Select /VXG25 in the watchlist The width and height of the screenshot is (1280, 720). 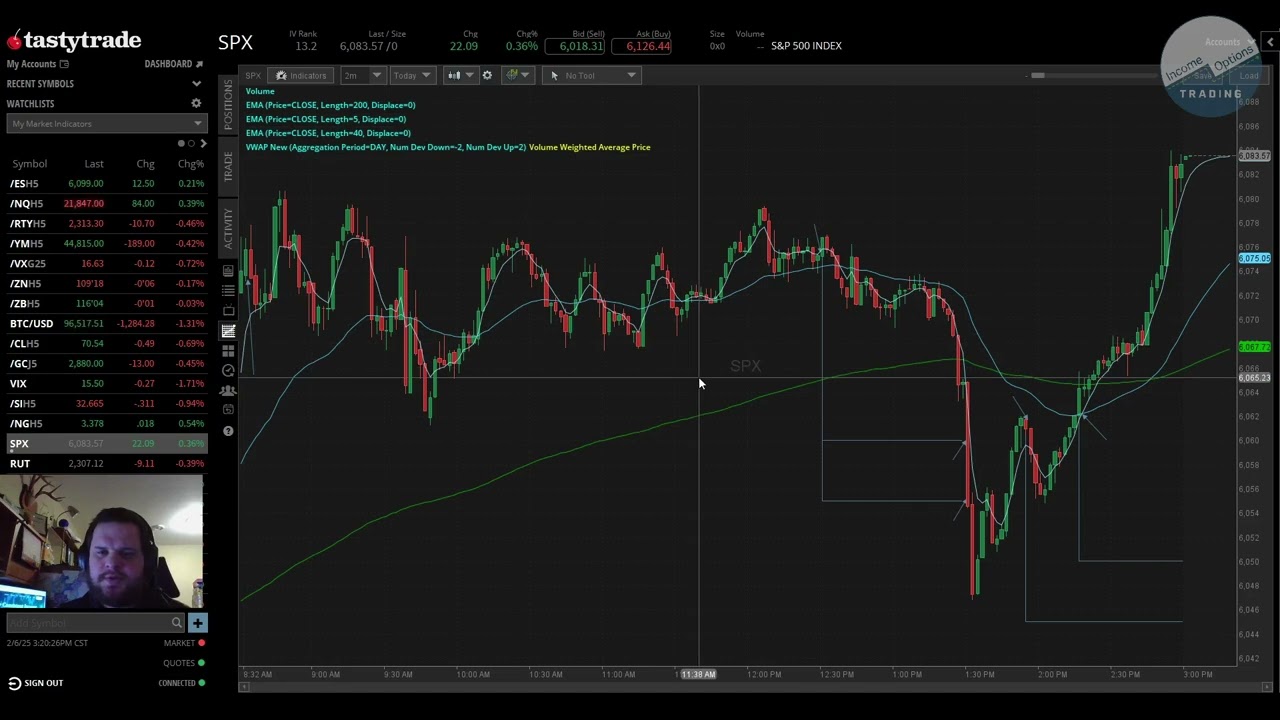pyautogui.click(x=106, y=264)
